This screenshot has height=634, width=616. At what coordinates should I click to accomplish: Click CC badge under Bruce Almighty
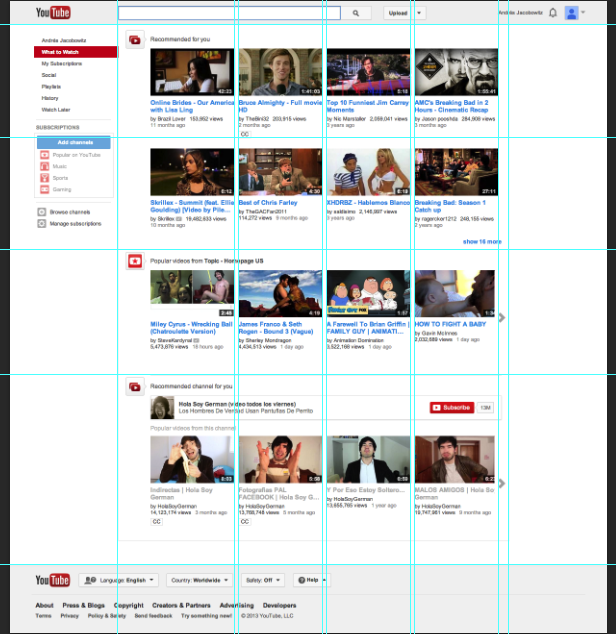(245, 134)
